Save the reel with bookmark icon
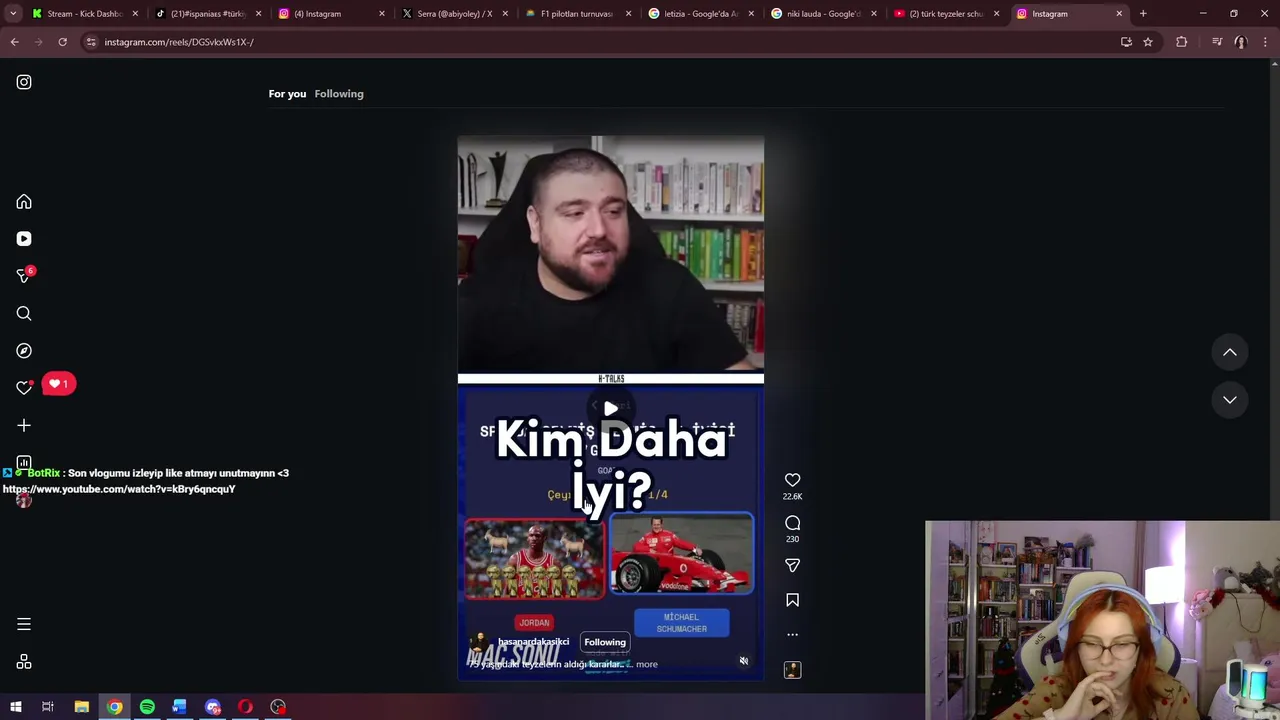The height and width of the screenshot is (720, 1280). pyautogui.click(x=792, y=600)
